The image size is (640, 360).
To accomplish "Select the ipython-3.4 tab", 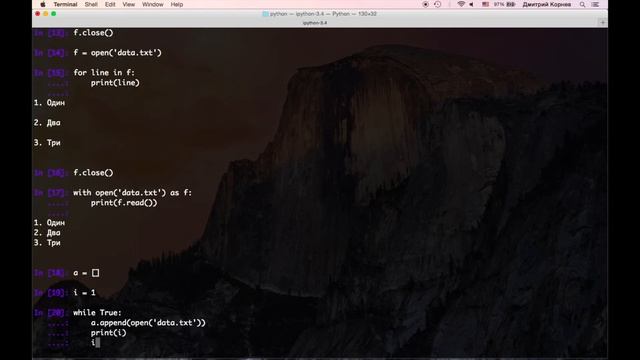I will pyautogui.click(x=315, y=23).
